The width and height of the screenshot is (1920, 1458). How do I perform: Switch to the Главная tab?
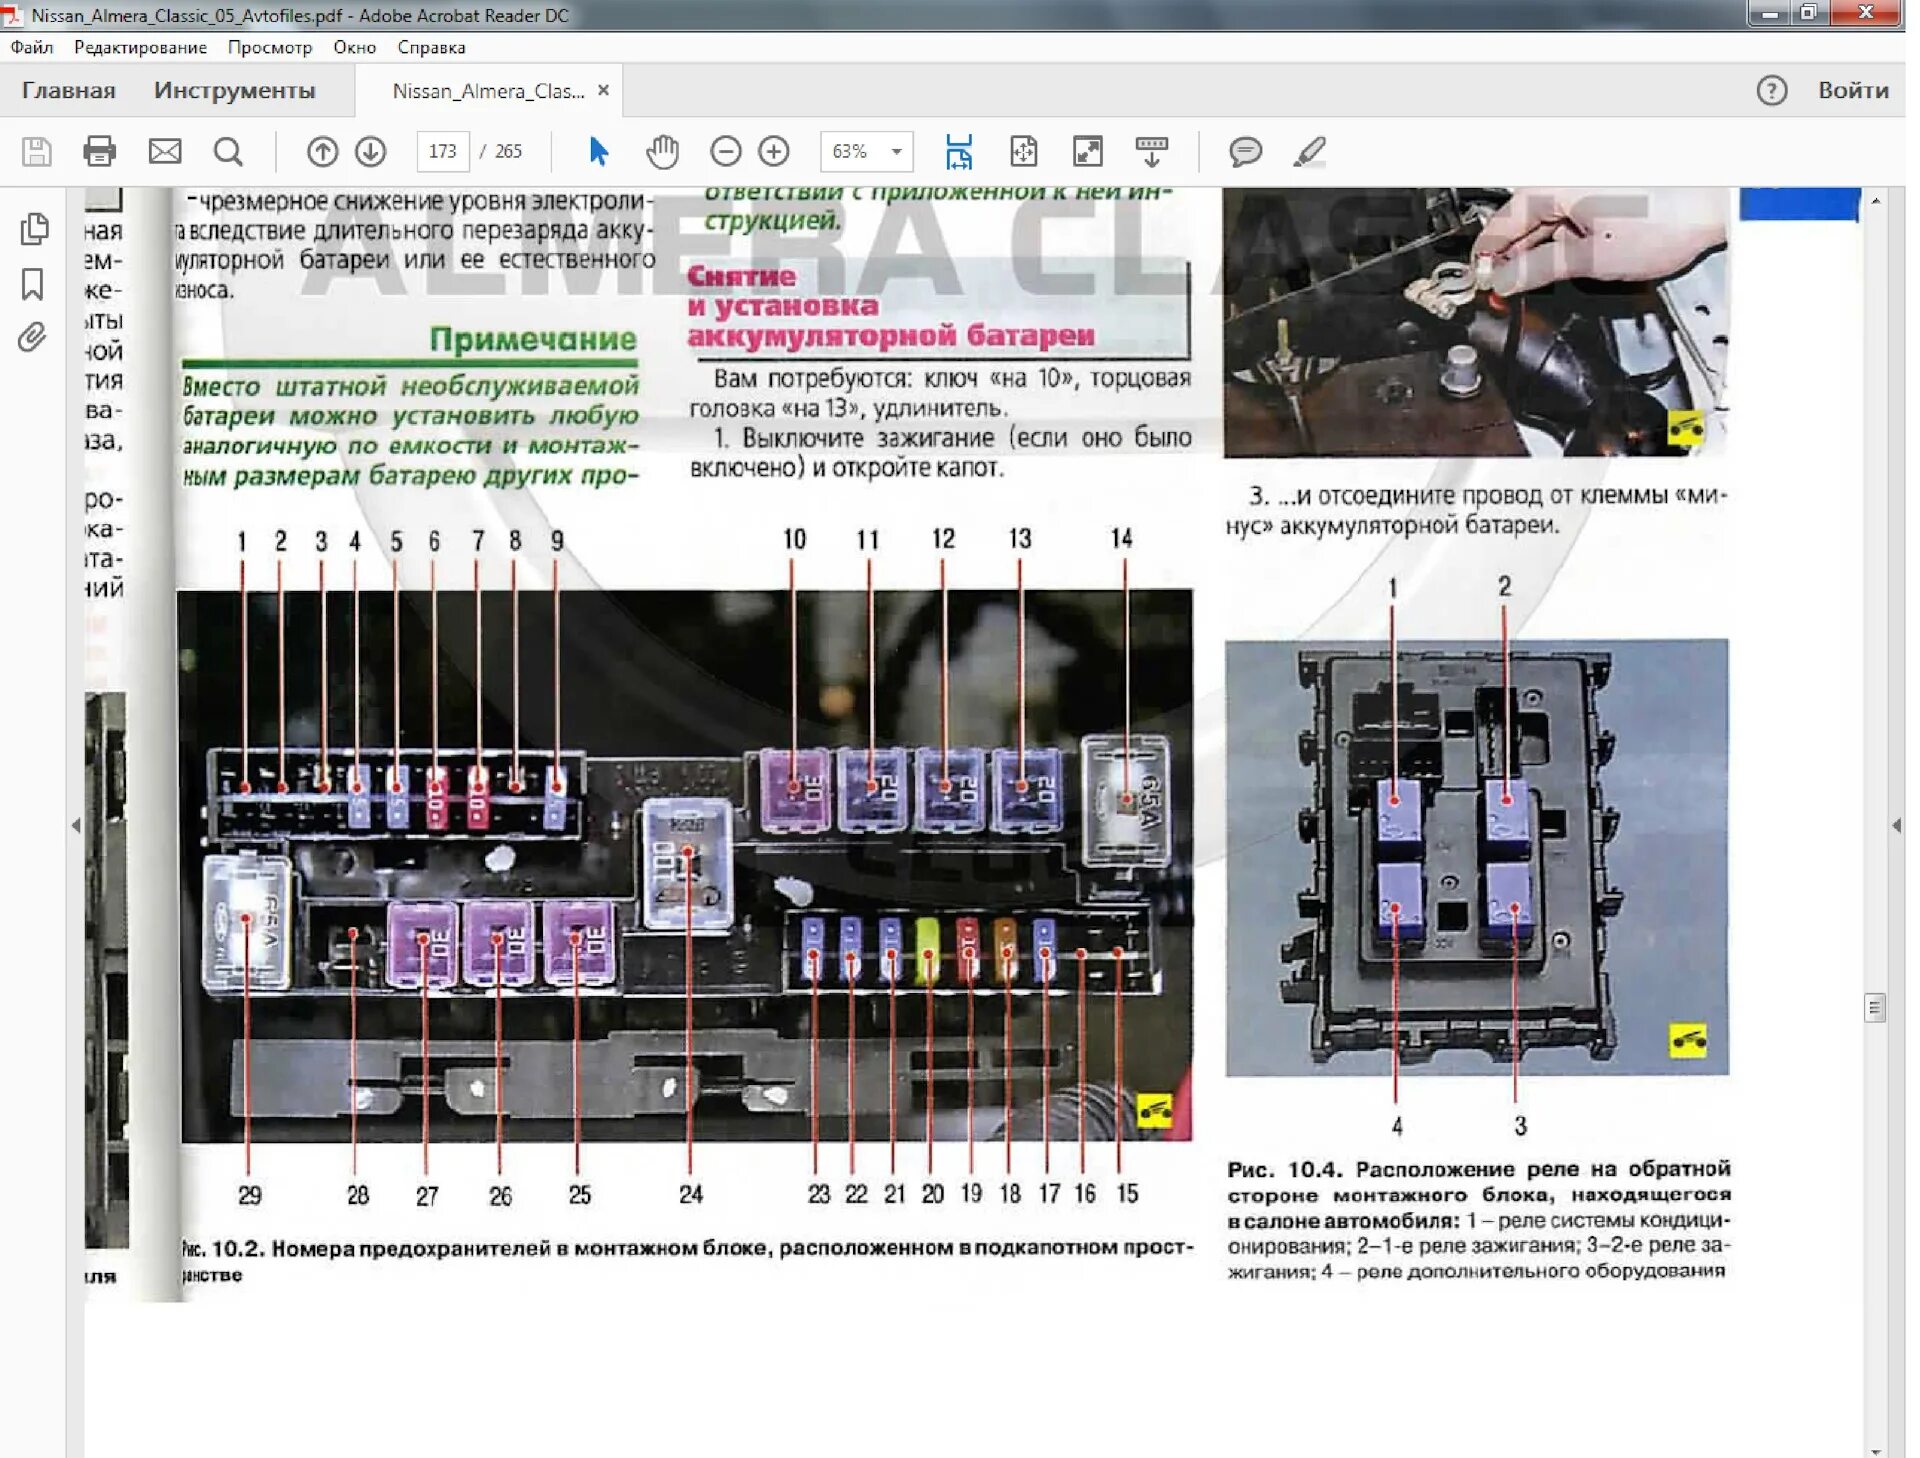pyautogui.click(x=69, y=90)
